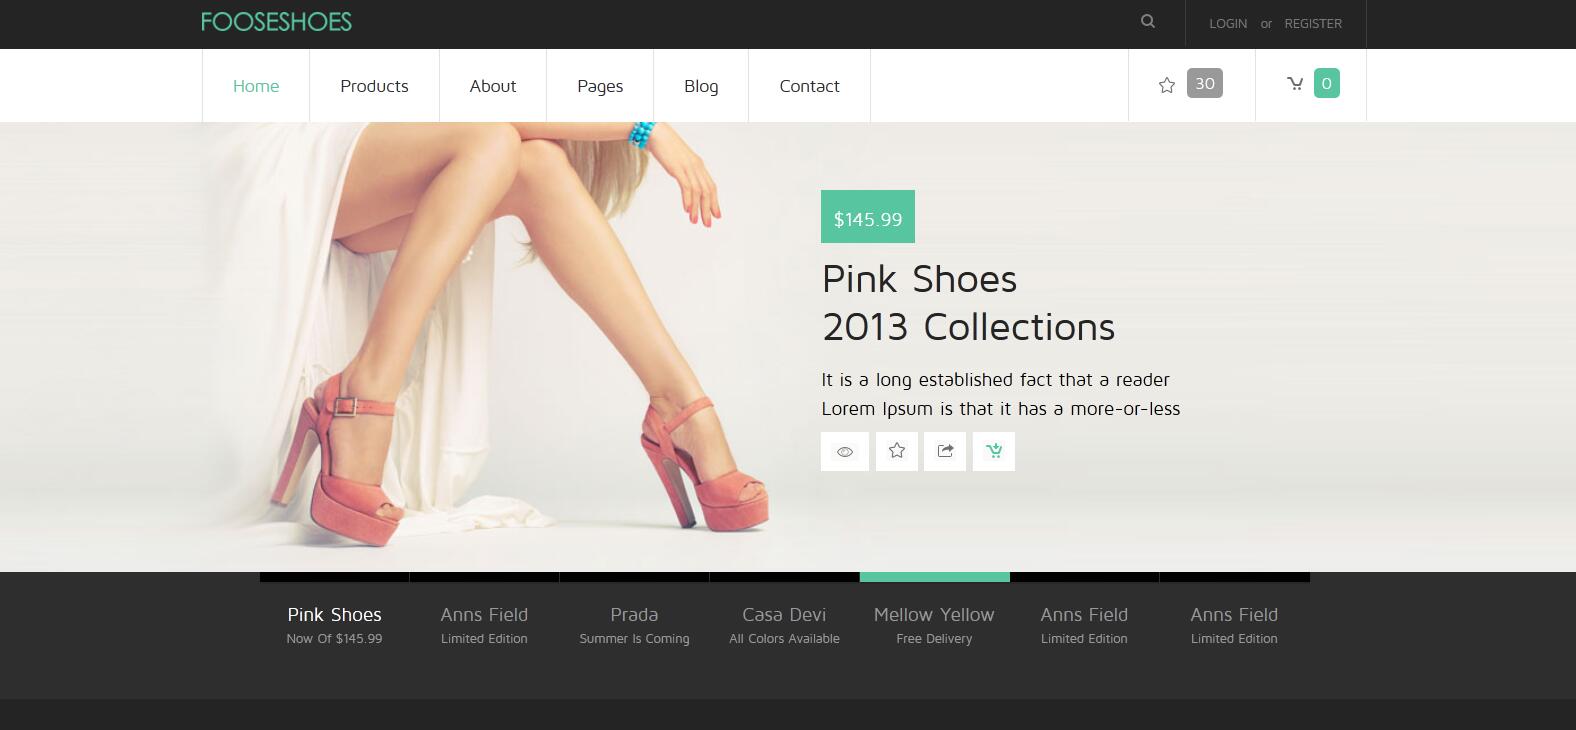The image size is (1576, 730).
Task: Open the Contact page
Action: [809, 86]
